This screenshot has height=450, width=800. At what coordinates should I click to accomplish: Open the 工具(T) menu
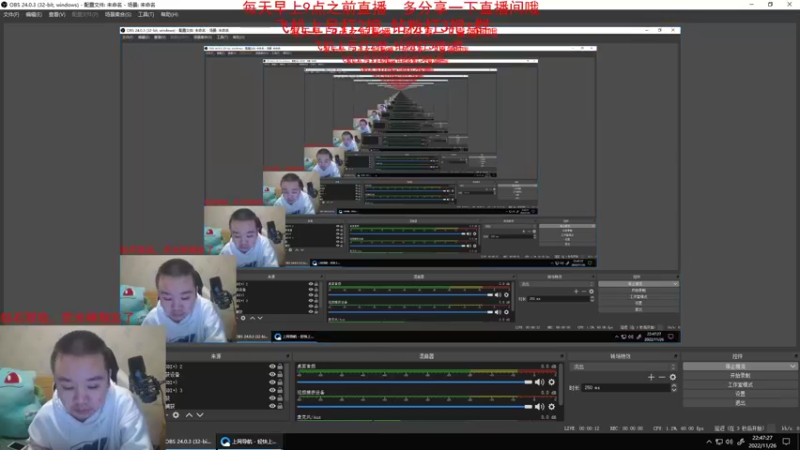click(x=146, y=15)
